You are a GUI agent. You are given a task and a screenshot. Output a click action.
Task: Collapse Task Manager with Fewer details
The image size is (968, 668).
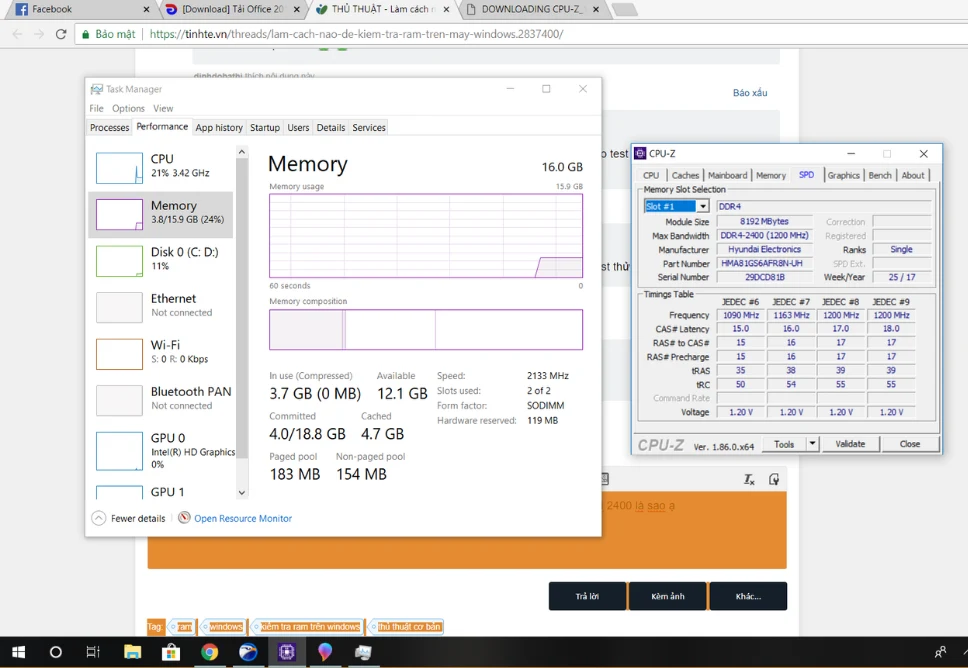pos(129,519)
